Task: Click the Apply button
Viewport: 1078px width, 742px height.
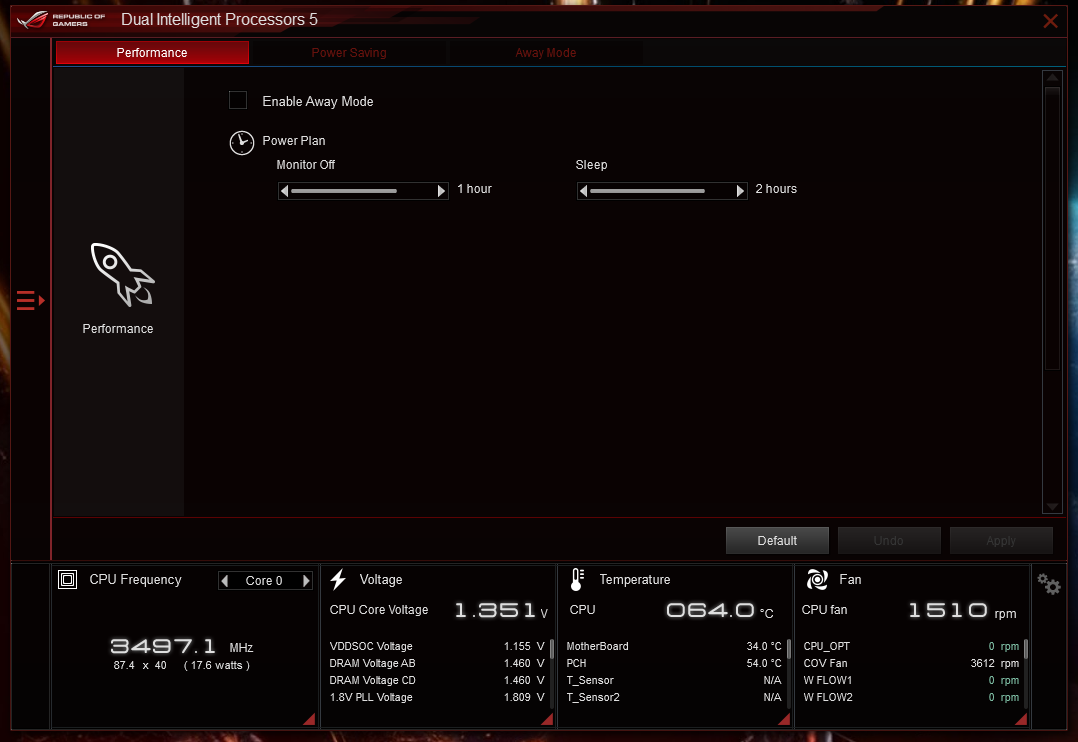Action: 1001,541
